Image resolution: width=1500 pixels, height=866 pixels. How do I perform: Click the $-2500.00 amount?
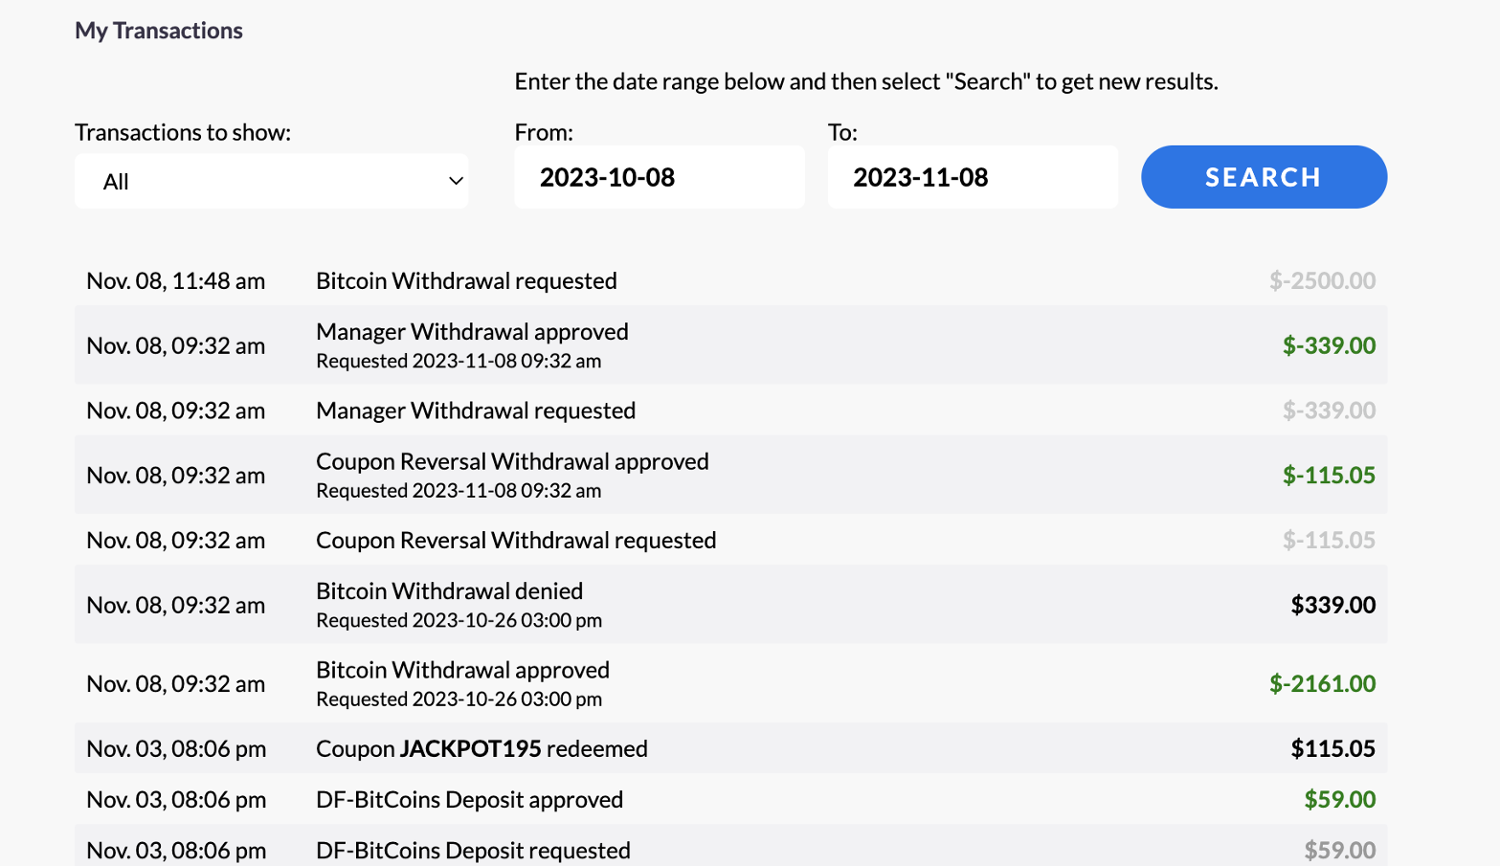[x=1322, y=281]
